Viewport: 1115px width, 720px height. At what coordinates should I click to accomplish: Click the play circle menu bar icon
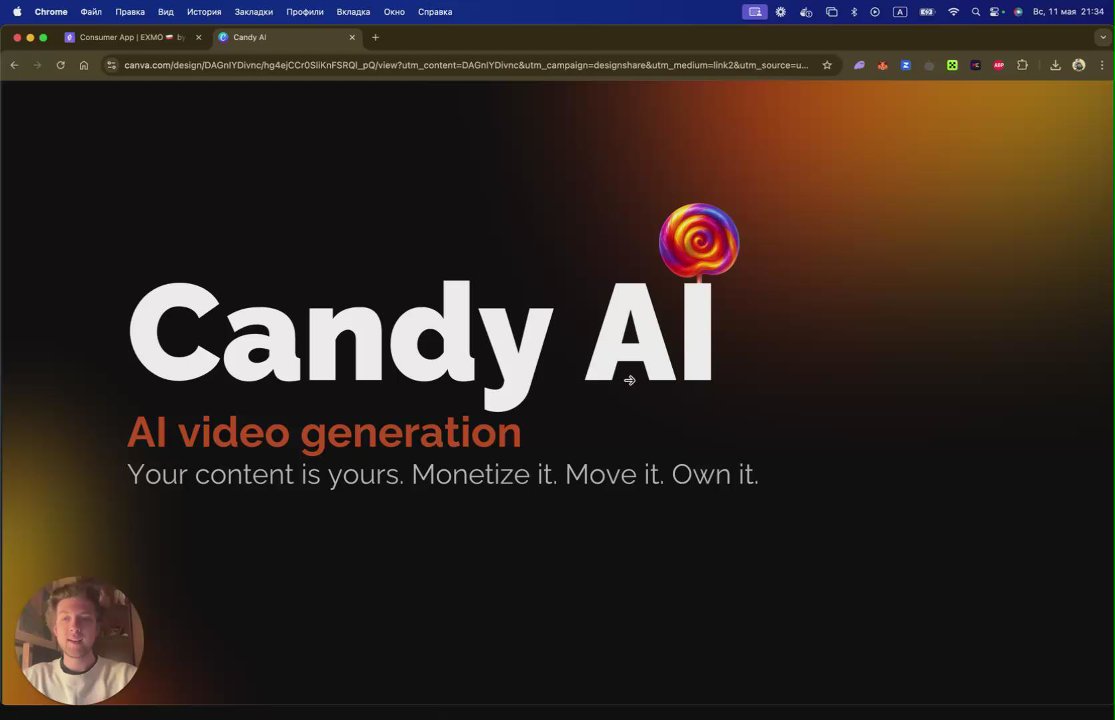point(875,11)
